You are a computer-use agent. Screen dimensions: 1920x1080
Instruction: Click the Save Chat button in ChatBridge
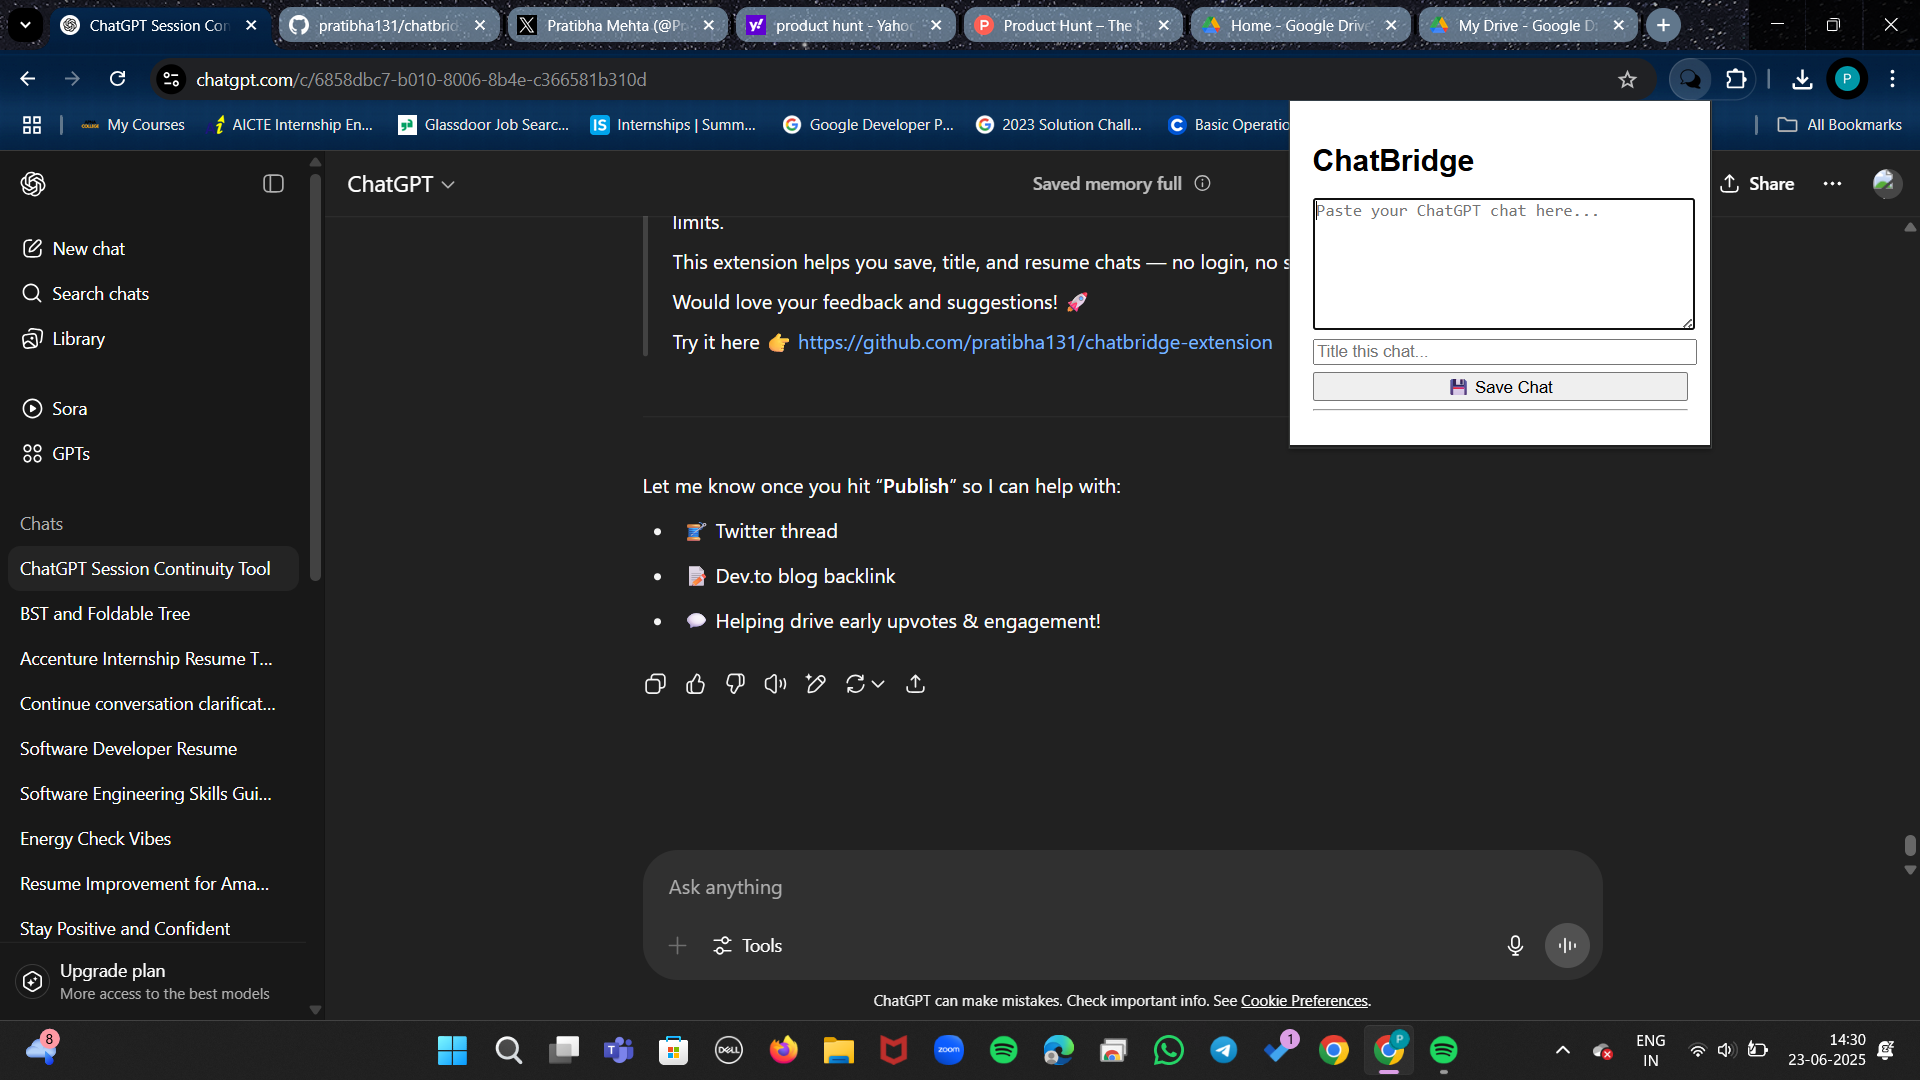coord(1500,387)
